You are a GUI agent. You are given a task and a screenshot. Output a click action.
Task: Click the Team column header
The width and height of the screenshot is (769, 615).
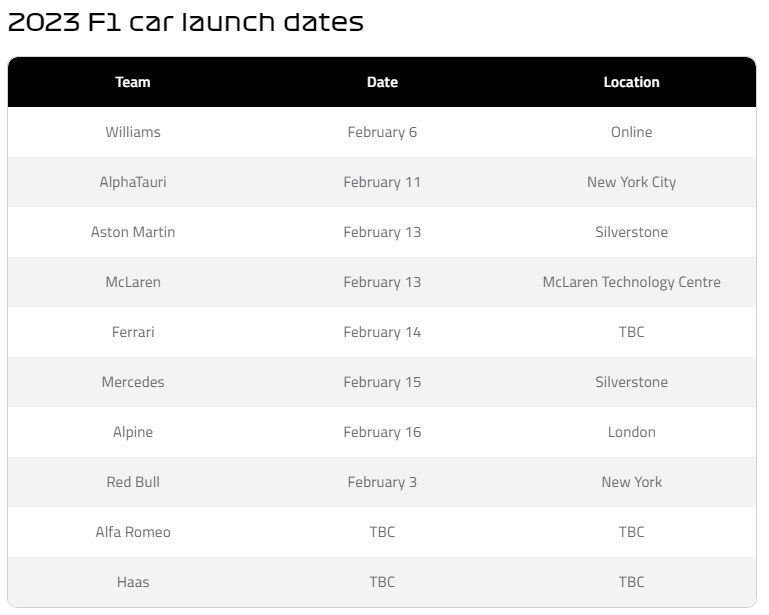[x=133, y=82]
